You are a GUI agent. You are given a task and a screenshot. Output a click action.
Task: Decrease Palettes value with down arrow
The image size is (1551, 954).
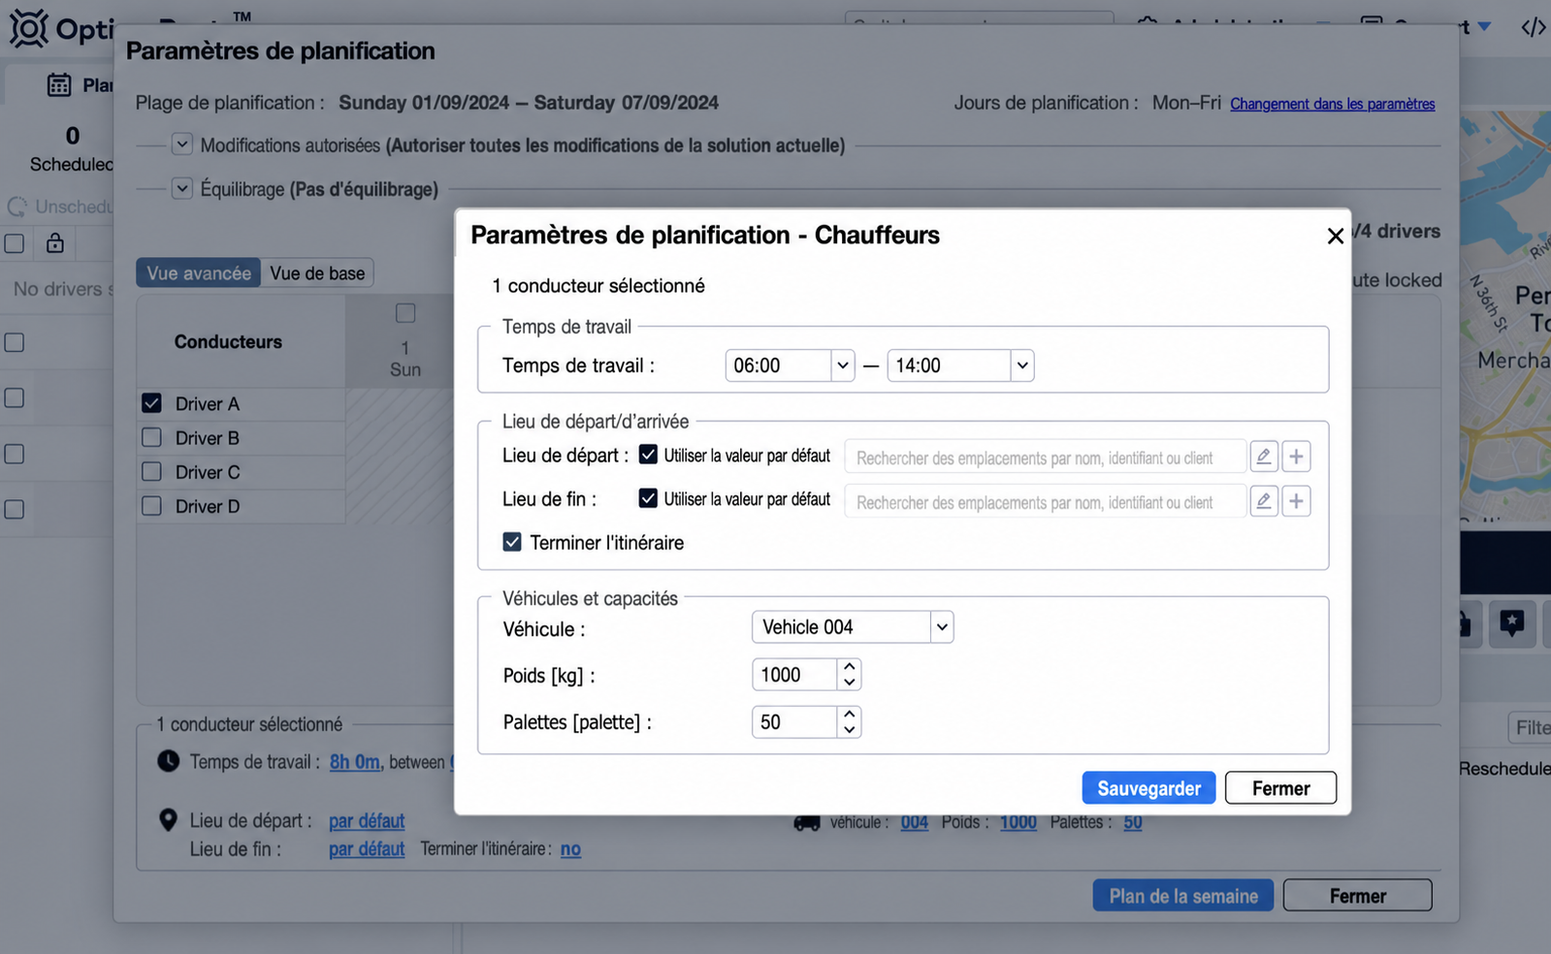(849, 730)
